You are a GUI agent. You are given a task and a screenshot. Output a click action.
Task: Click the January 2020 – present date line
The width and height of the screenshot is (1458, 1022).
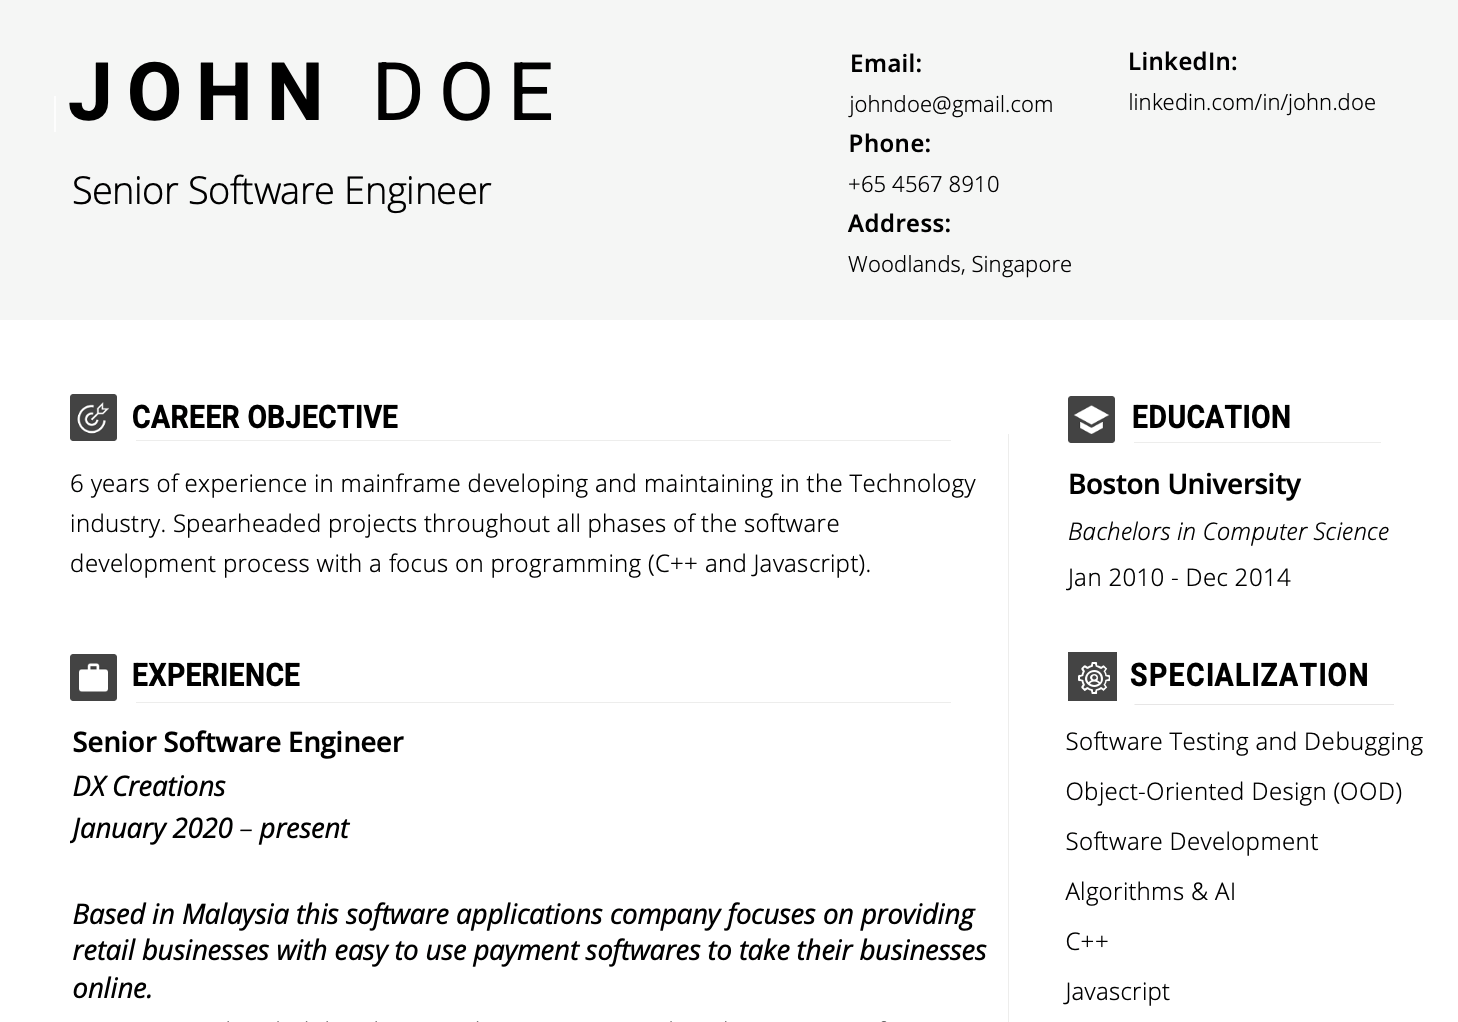tap(210, 828)
